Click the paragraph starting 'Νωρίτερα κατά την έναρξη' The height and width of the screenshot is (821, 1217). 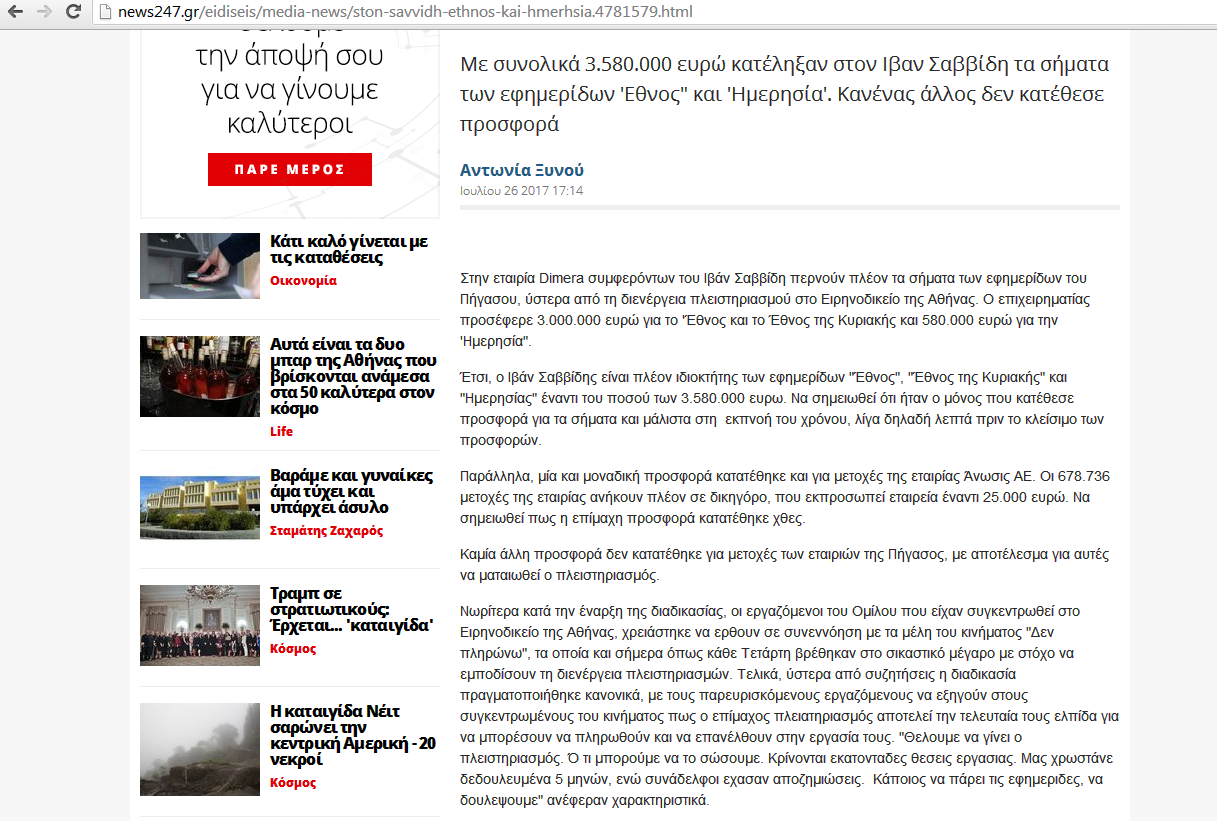point(790,706)
